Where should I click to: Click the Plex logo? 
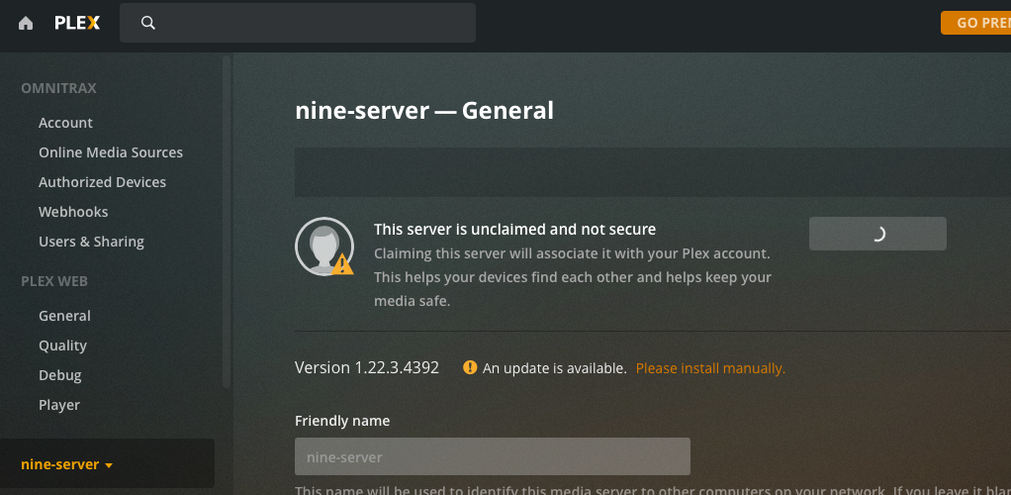[77, 23]
